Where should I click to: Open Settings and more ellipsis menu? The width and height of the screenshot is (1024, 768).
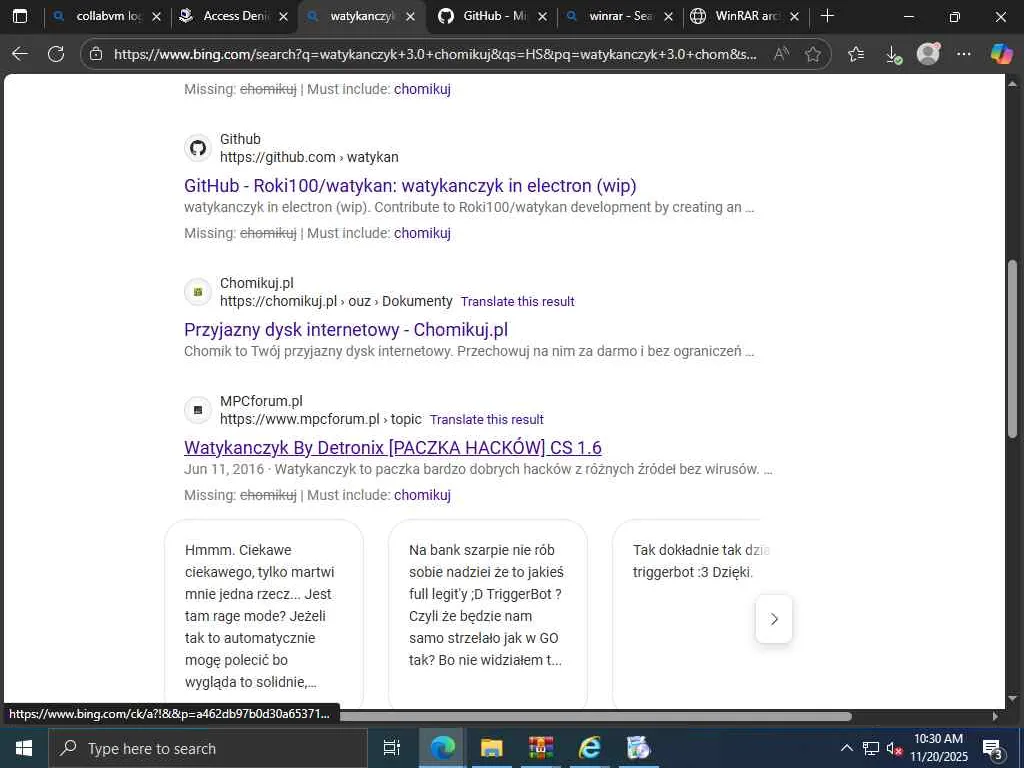(x=963, y=54)
